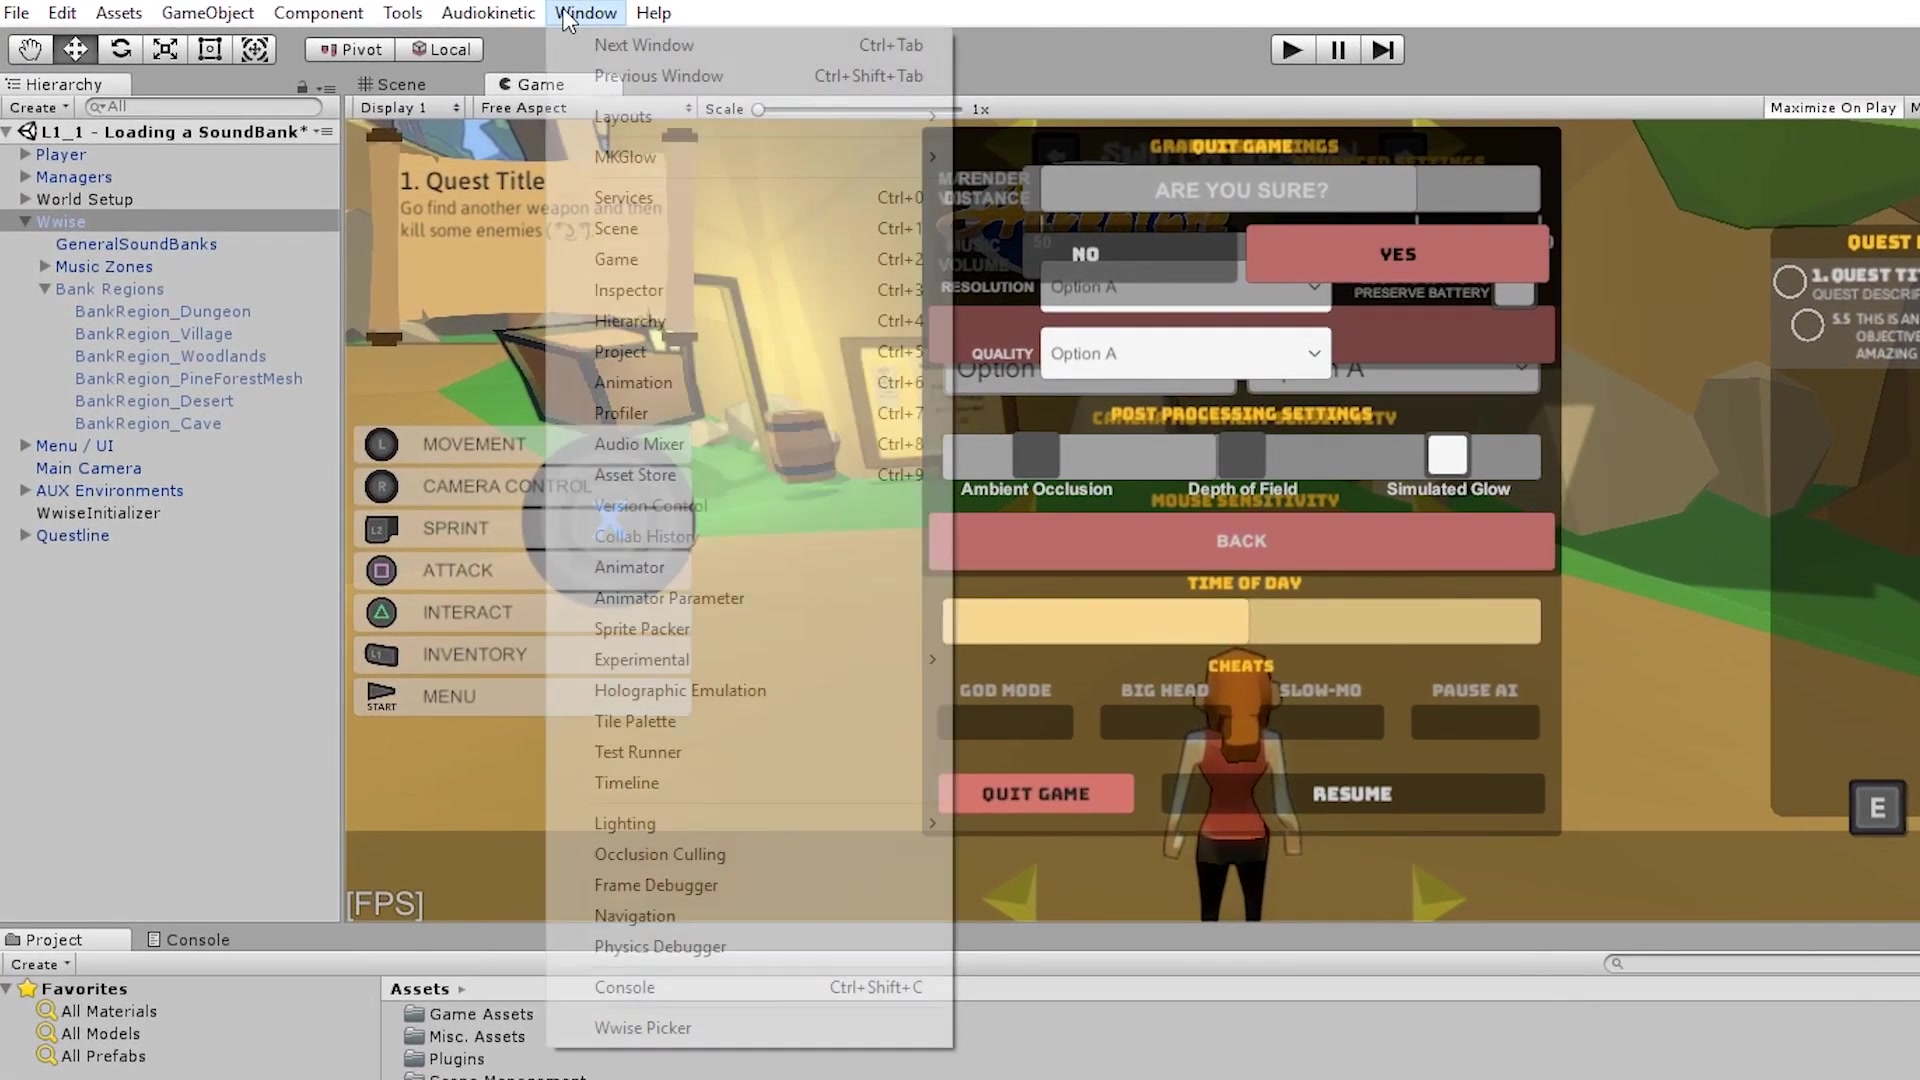Select the Rotate tool icon

pyautogui.click(x=120, y=49)
